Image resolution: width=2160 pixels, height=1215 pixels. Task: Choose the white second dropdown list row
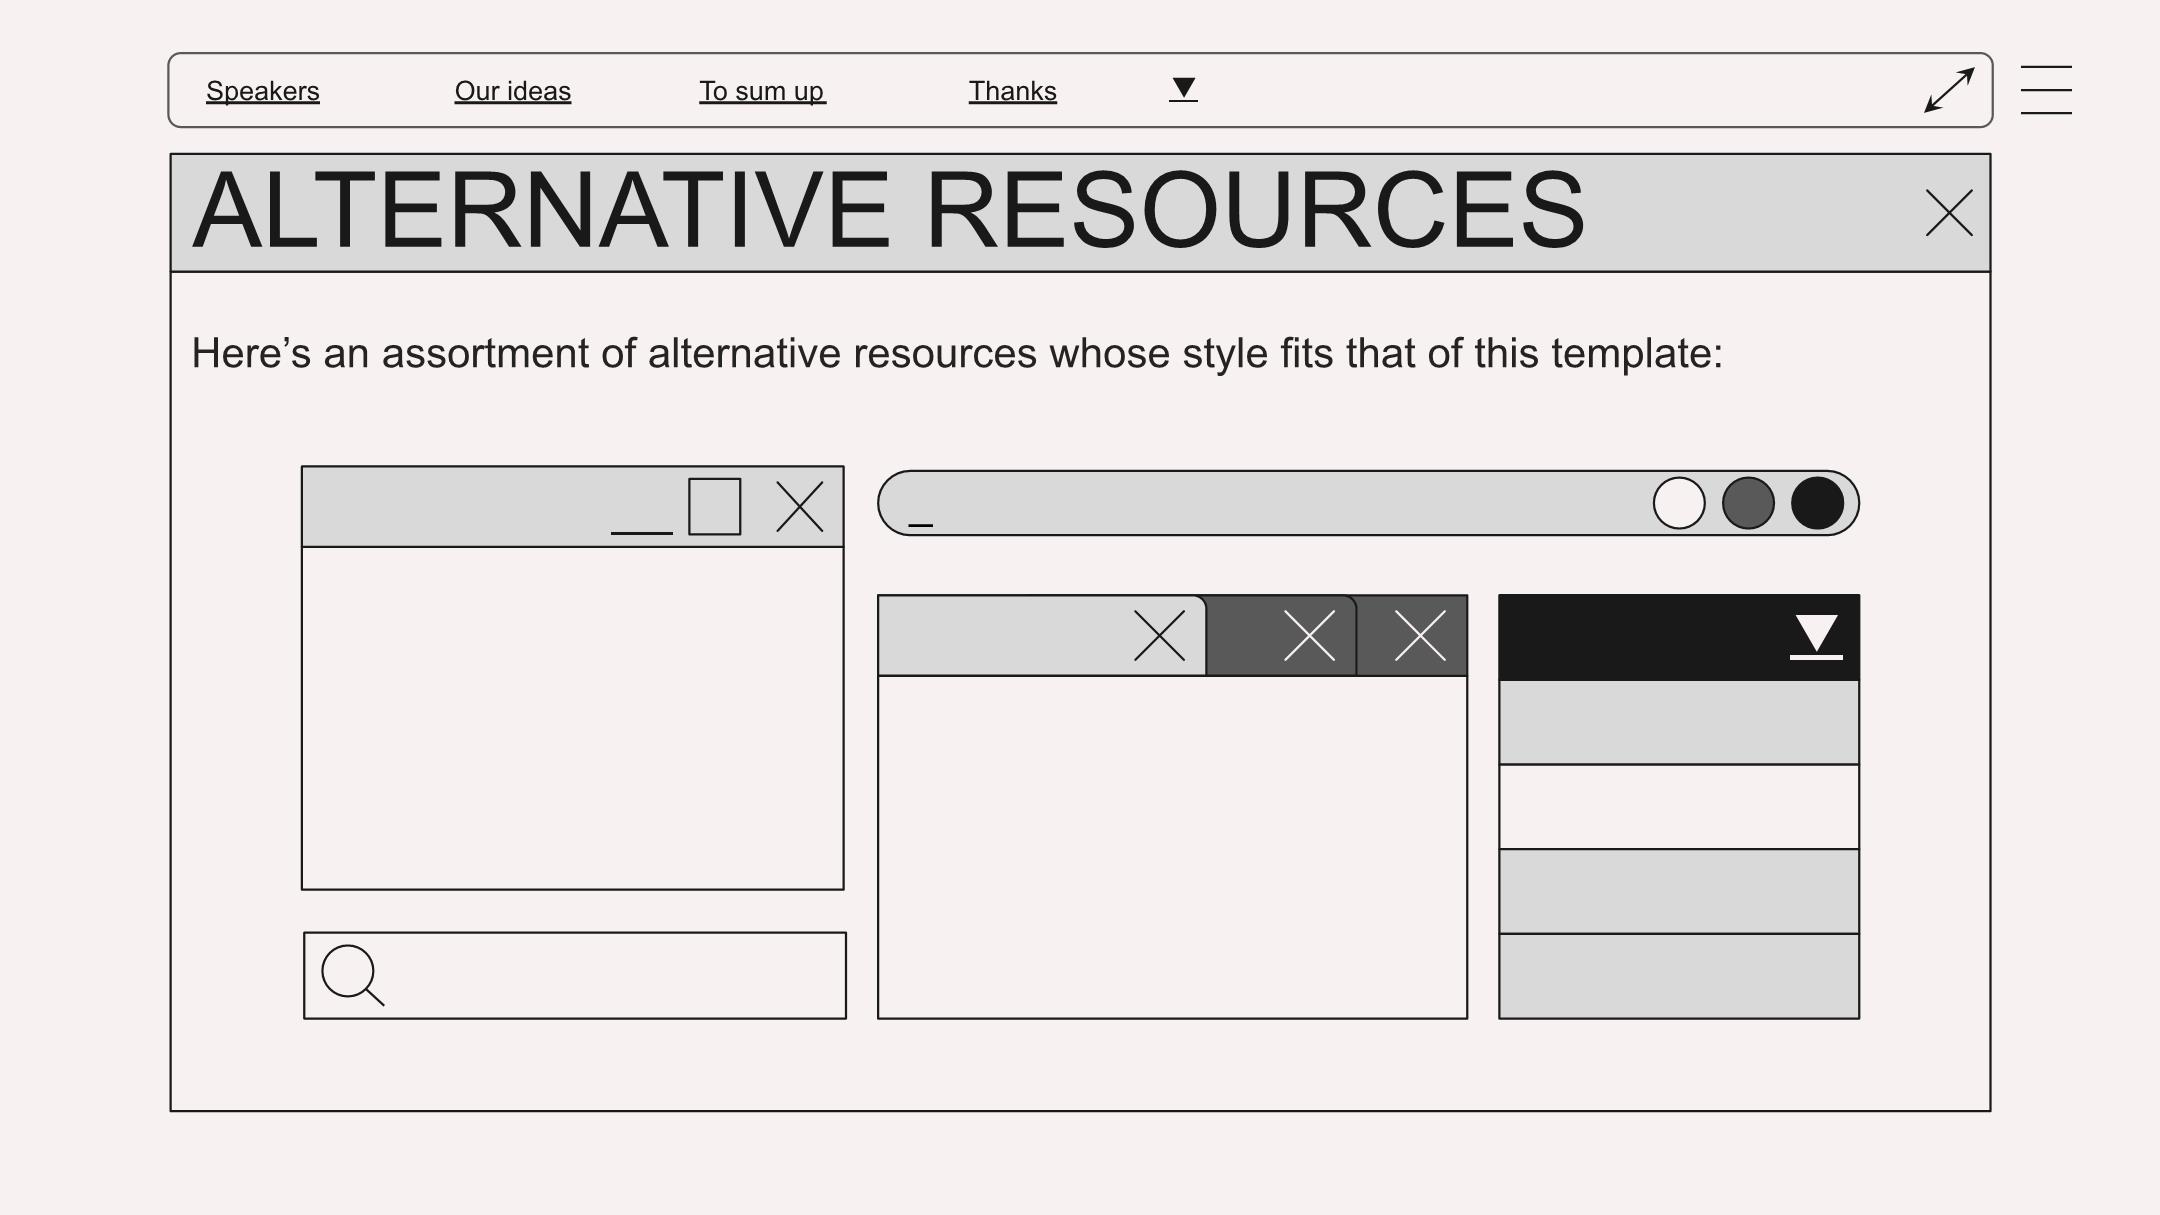[x=1679, y=807]
